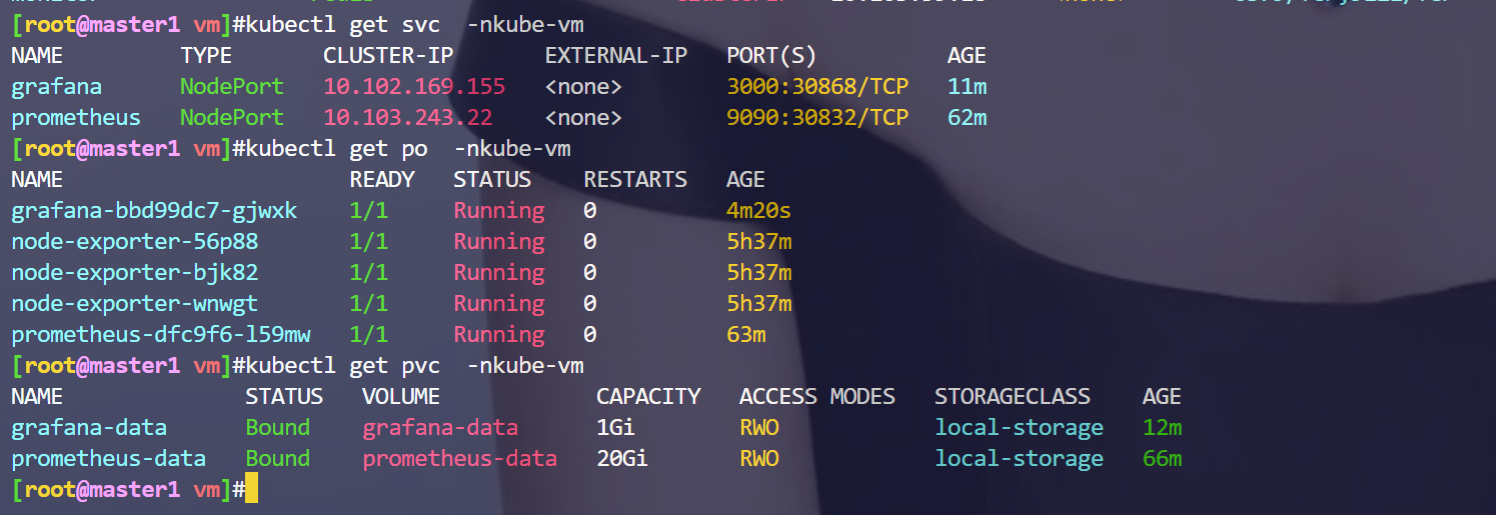Image resolution: width=1496 pixels, height=515 pixels.
Task: Select pod node-exporter-wnwgt
Action: coord(134,304)
